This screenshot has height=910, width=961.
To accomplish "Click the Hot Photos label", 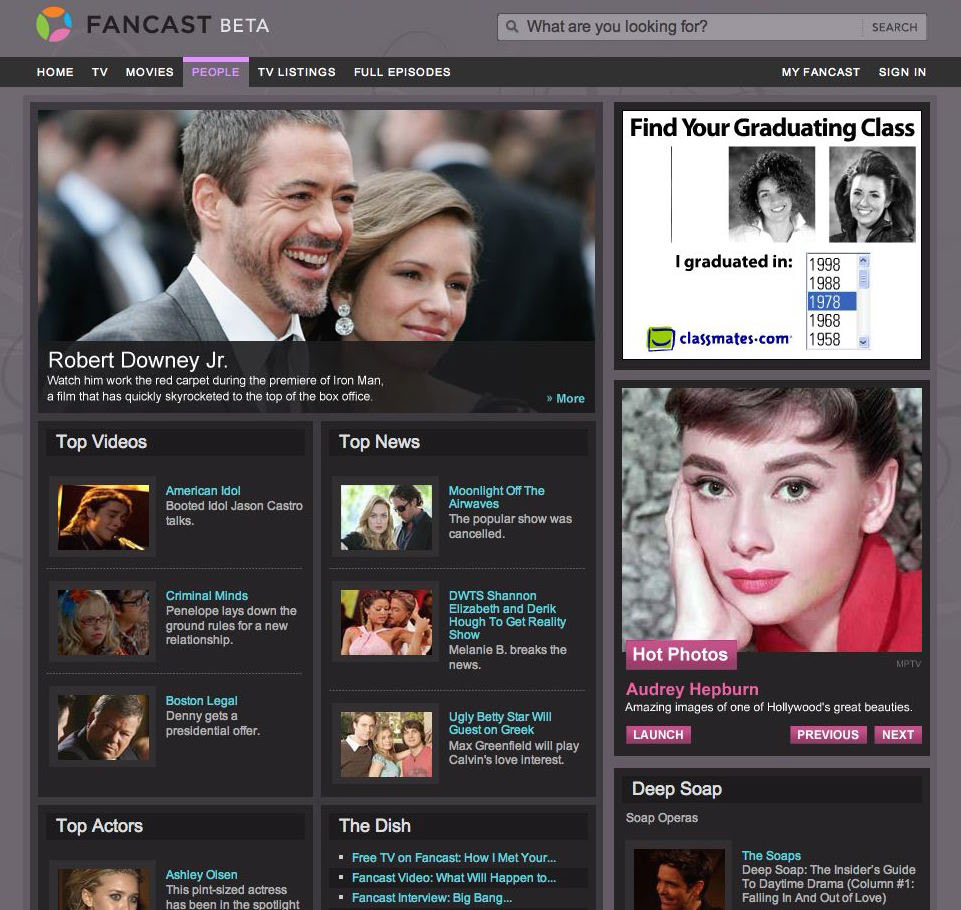I will (680, 654).
